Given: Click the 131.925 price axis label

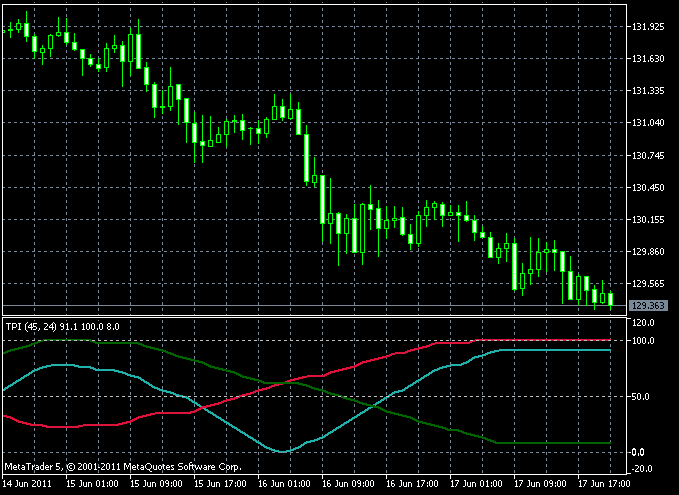Looking at the screenshot, I should point(649,27).
